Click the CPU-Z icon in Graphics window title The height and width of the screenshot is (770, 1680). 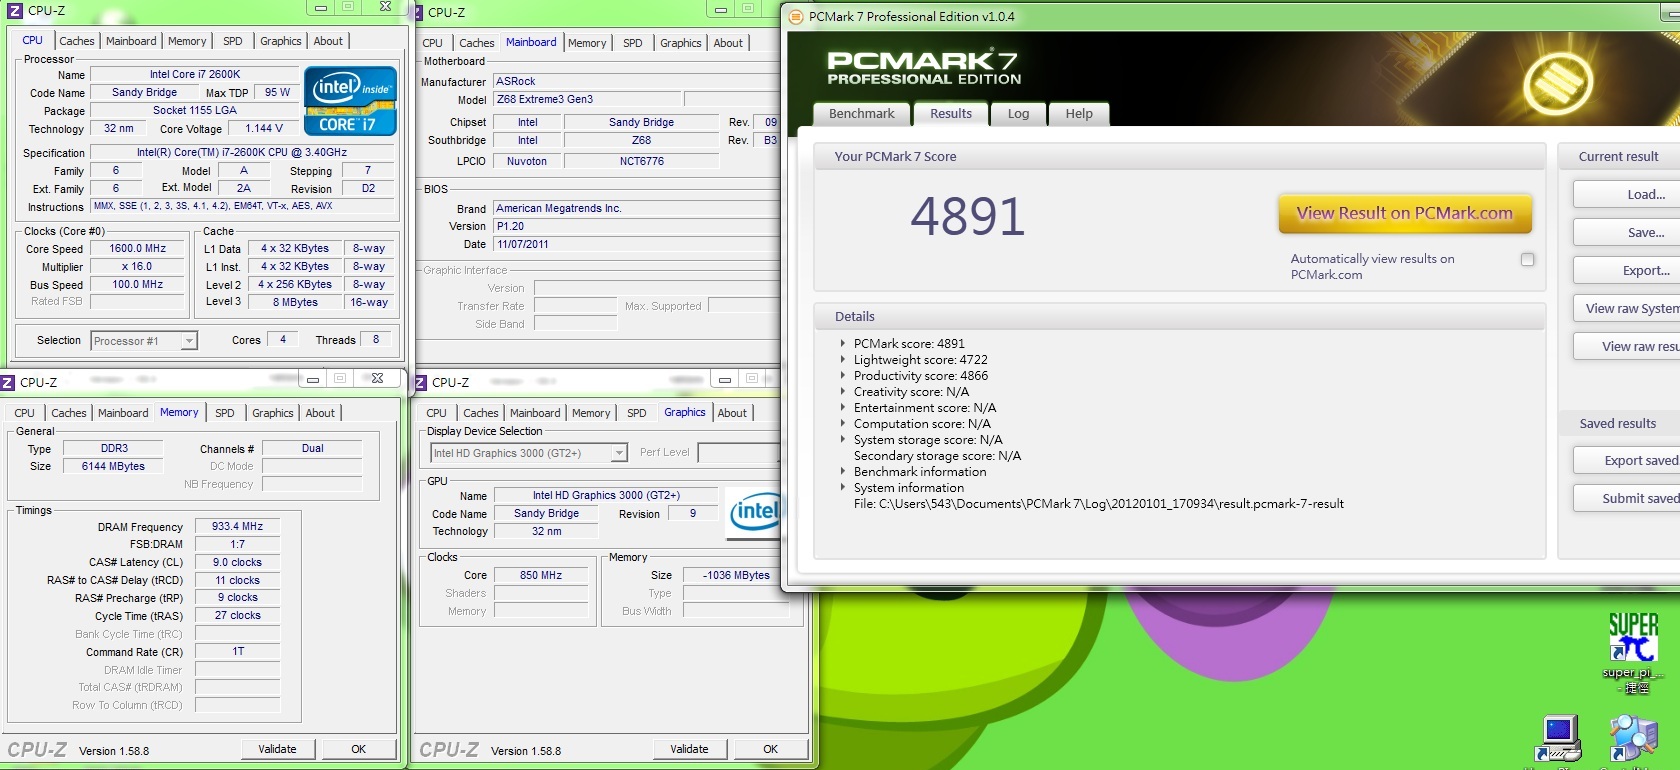[x=420, y=382]
